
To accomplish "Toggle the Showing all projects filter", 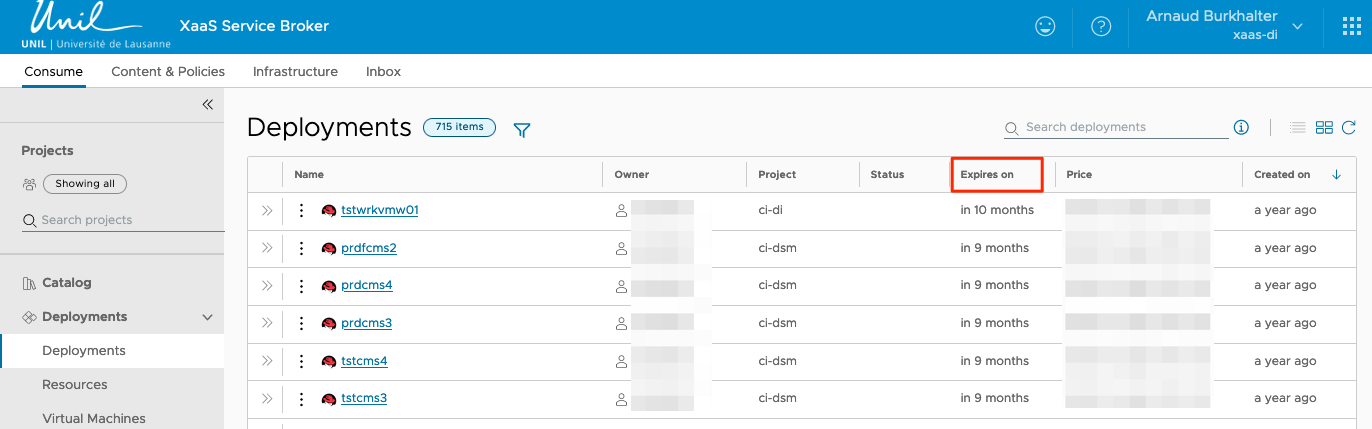I will tap(85, 184).
